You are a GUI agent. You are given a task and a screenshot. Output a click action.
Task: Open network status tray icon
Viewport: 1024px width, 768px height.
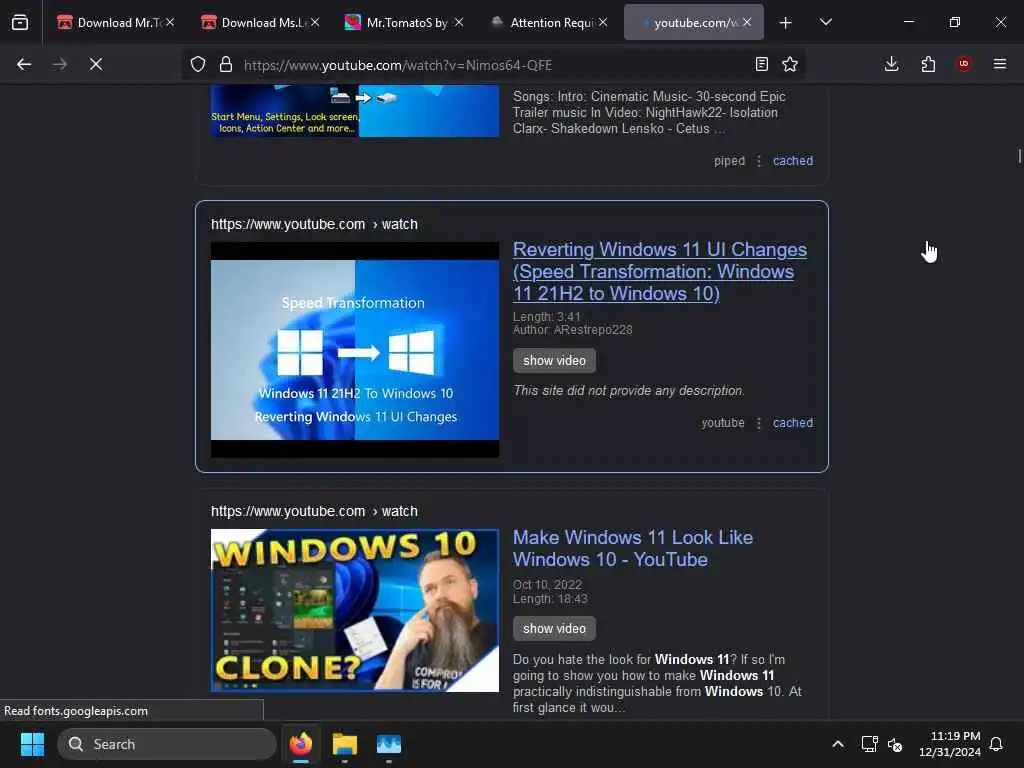pos(869,744)
